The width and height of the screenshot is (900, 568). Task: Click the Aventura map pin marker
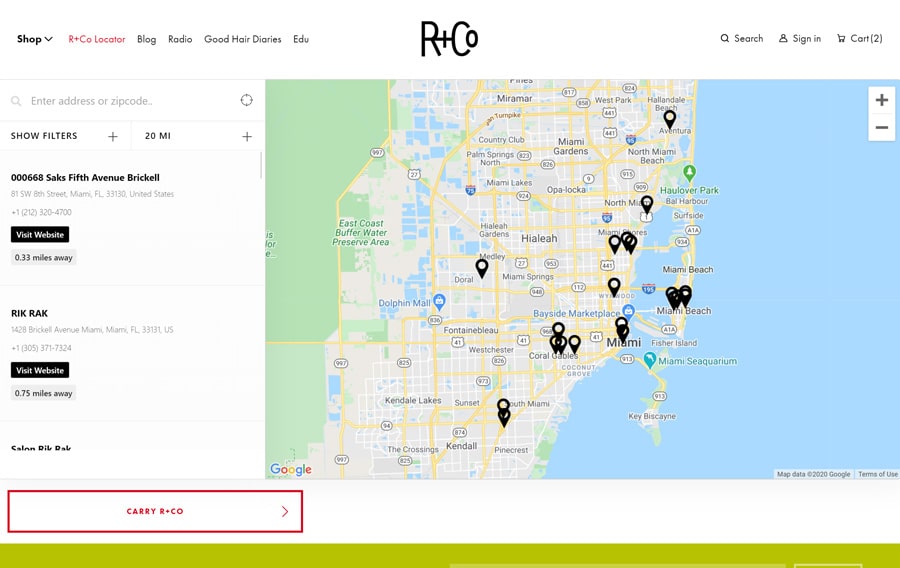point(670,118)
